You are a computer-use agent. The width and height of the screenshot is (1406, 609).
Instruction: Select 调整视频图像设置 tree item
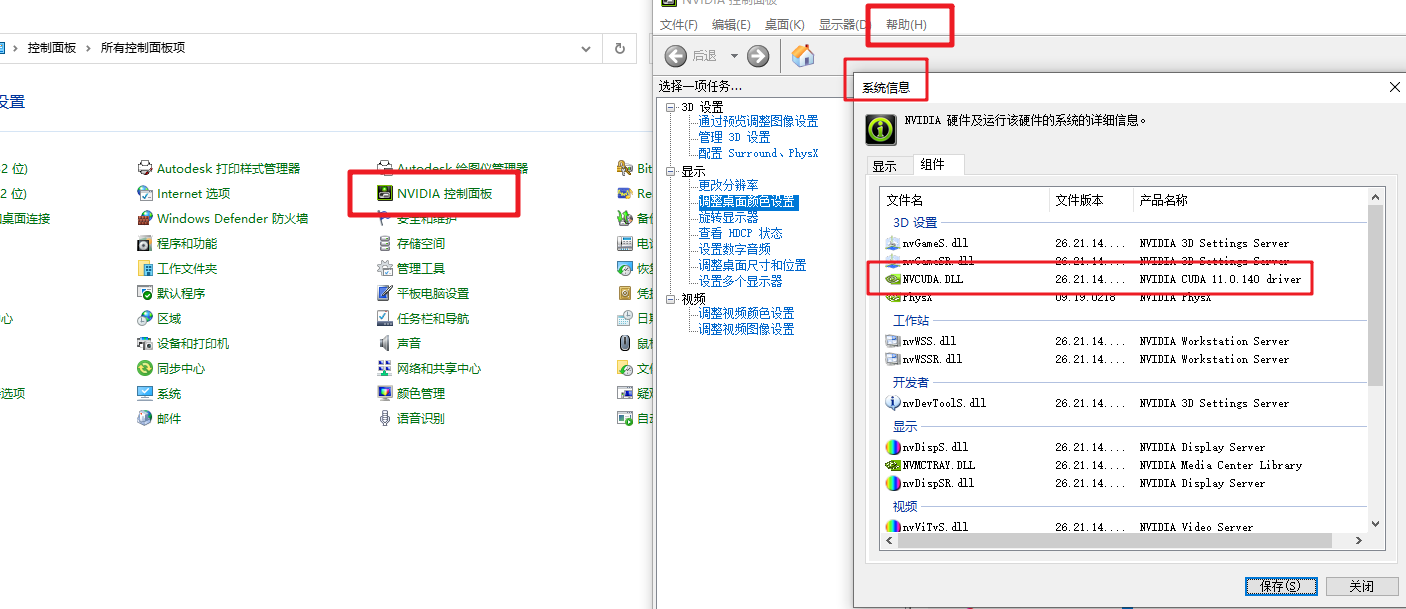pyautogui.click(x=746, y=329)
